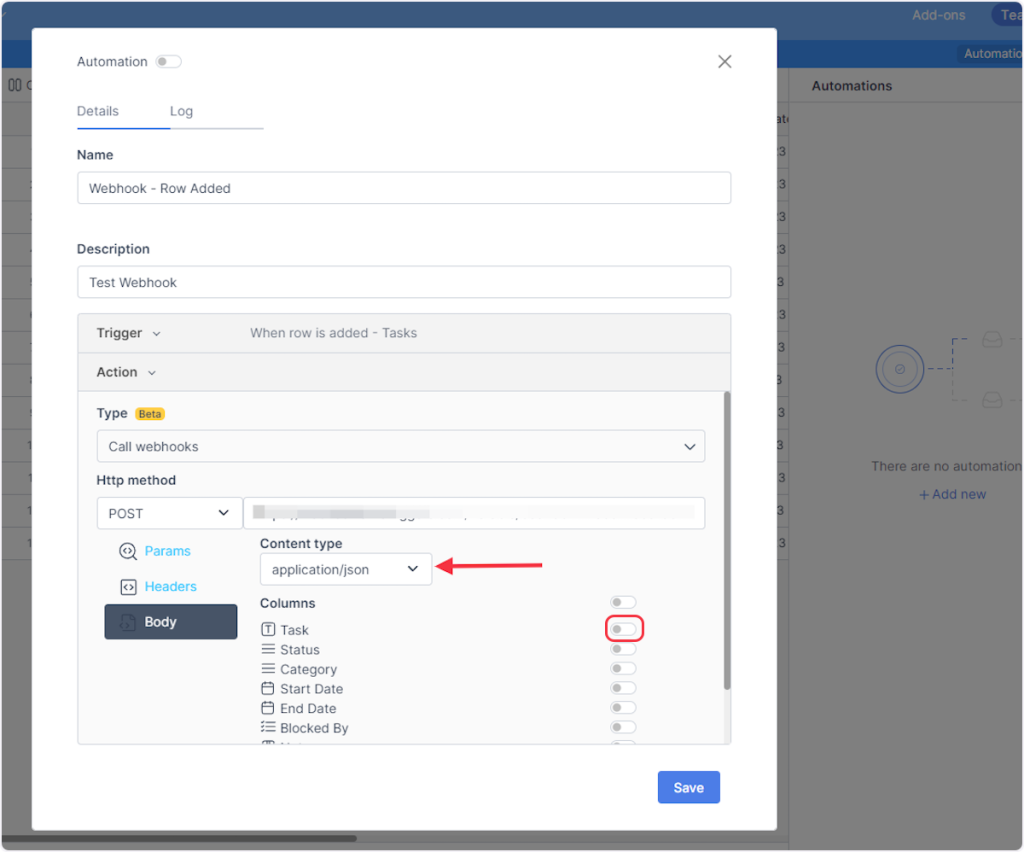Image resolution: width=1024 pixels, height=852 pixels.
Task: Expand the Trigger section
Action: coord(128,333)
